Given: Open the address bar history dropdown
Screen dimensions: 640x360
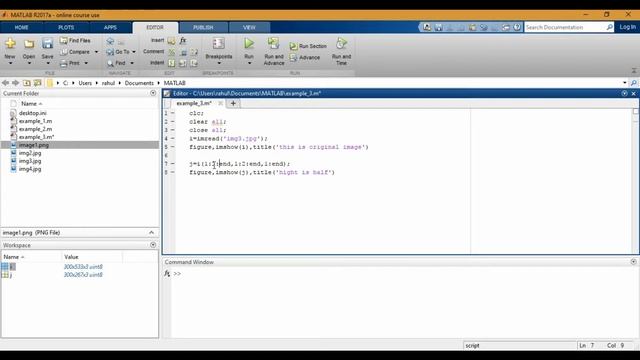Looking at the screenshot, I should [624, 83].
